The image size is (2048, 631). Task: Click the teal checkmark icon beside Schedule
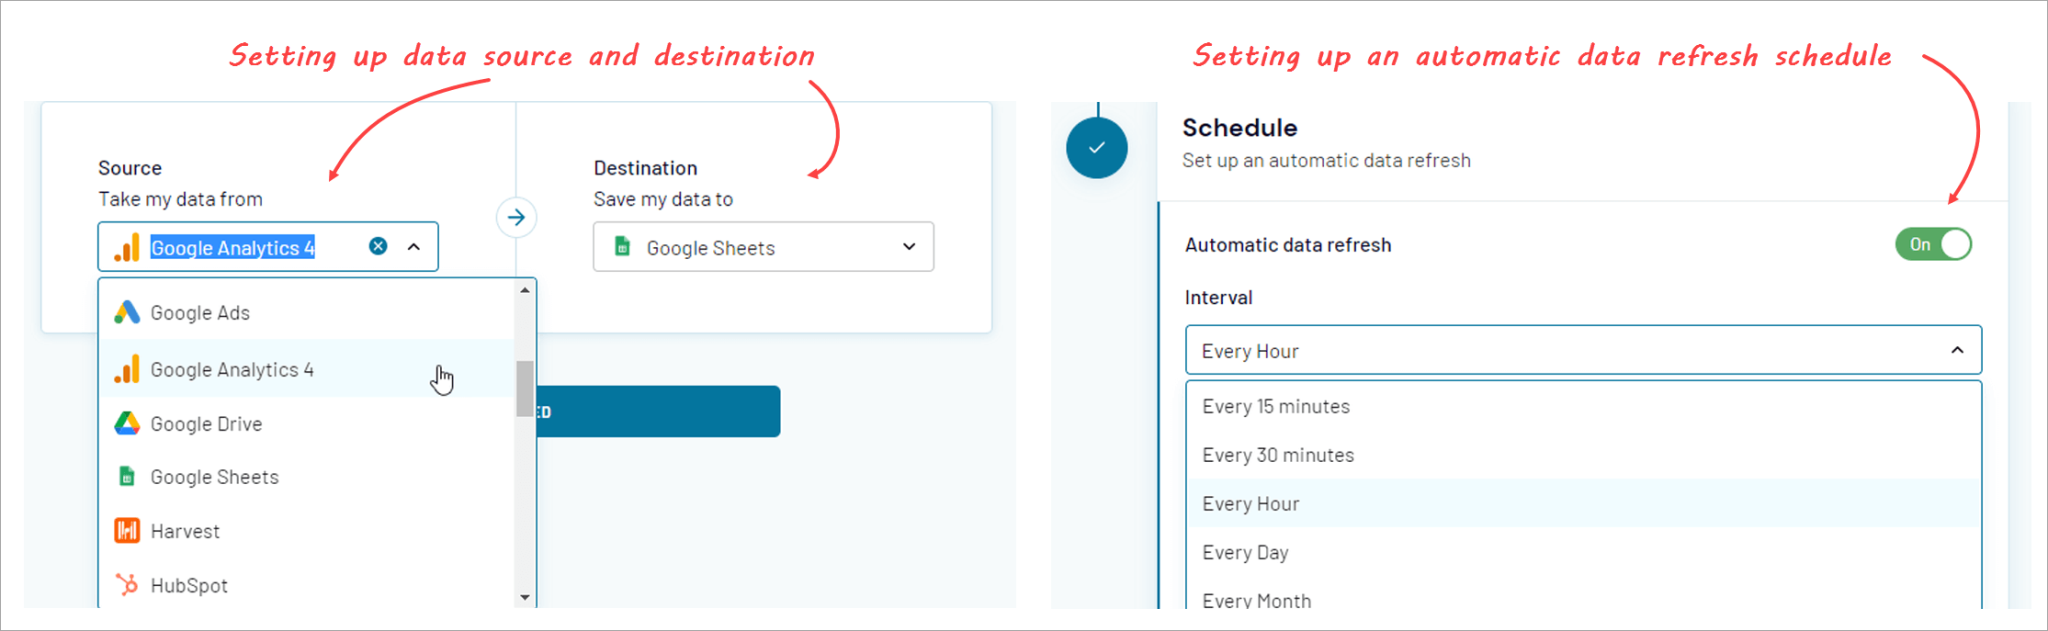1097,147
